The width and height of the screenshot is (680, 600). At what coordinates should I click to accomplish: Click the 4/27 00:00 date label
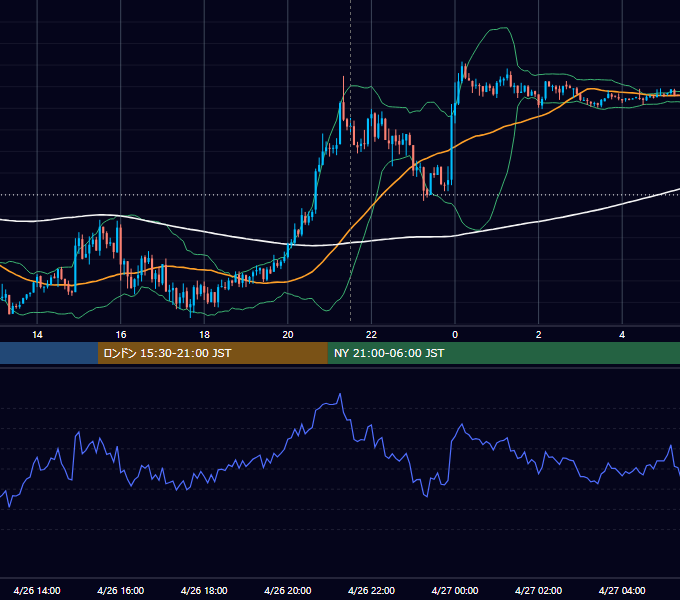pos(455,590)
